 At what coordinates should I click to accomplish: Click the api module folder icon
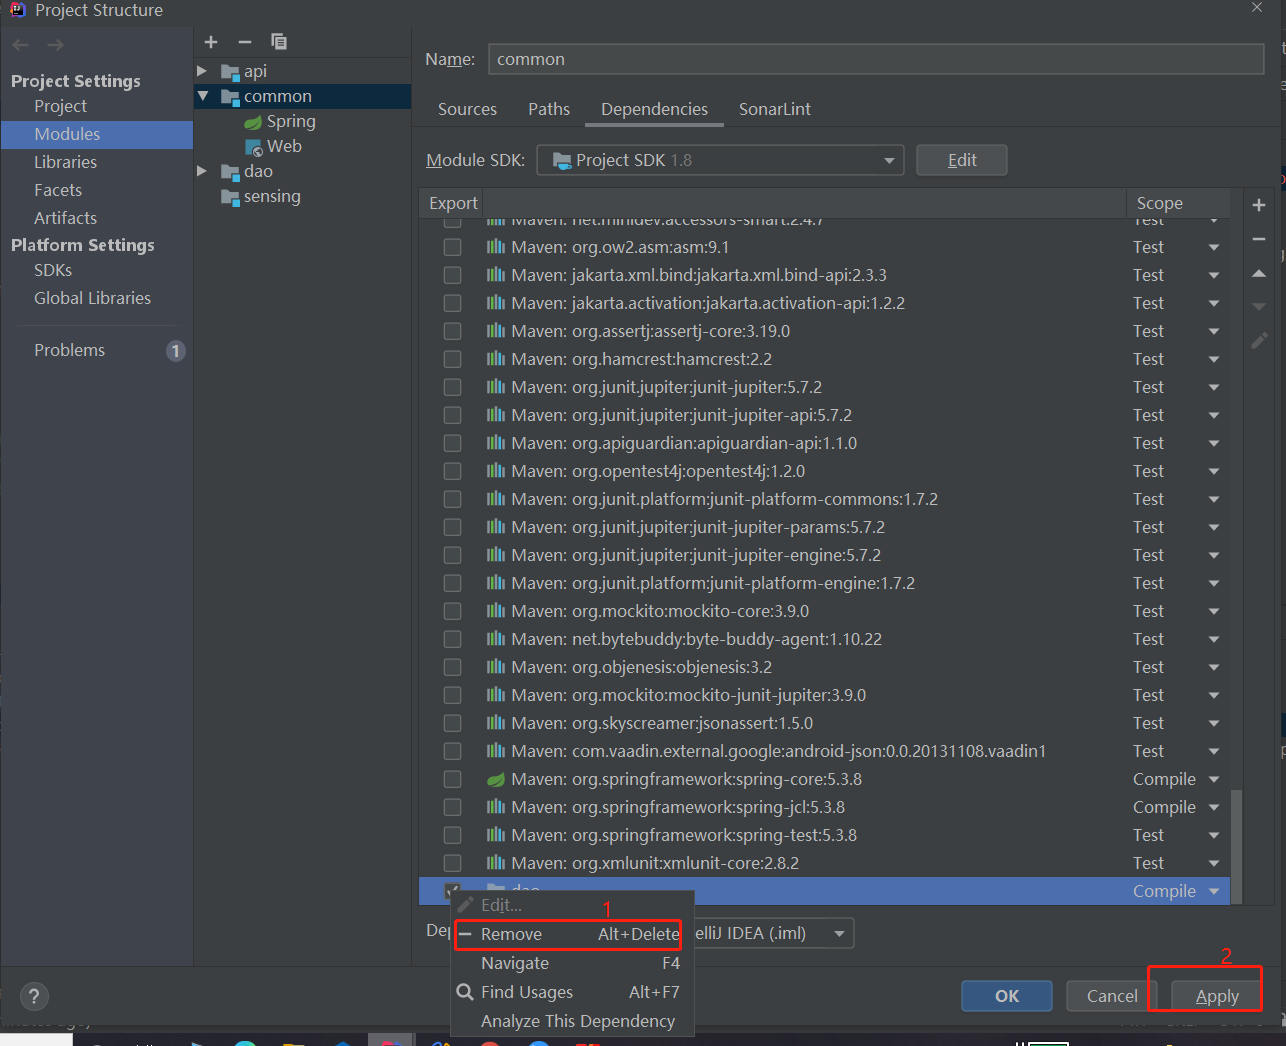tap(230, 72)
